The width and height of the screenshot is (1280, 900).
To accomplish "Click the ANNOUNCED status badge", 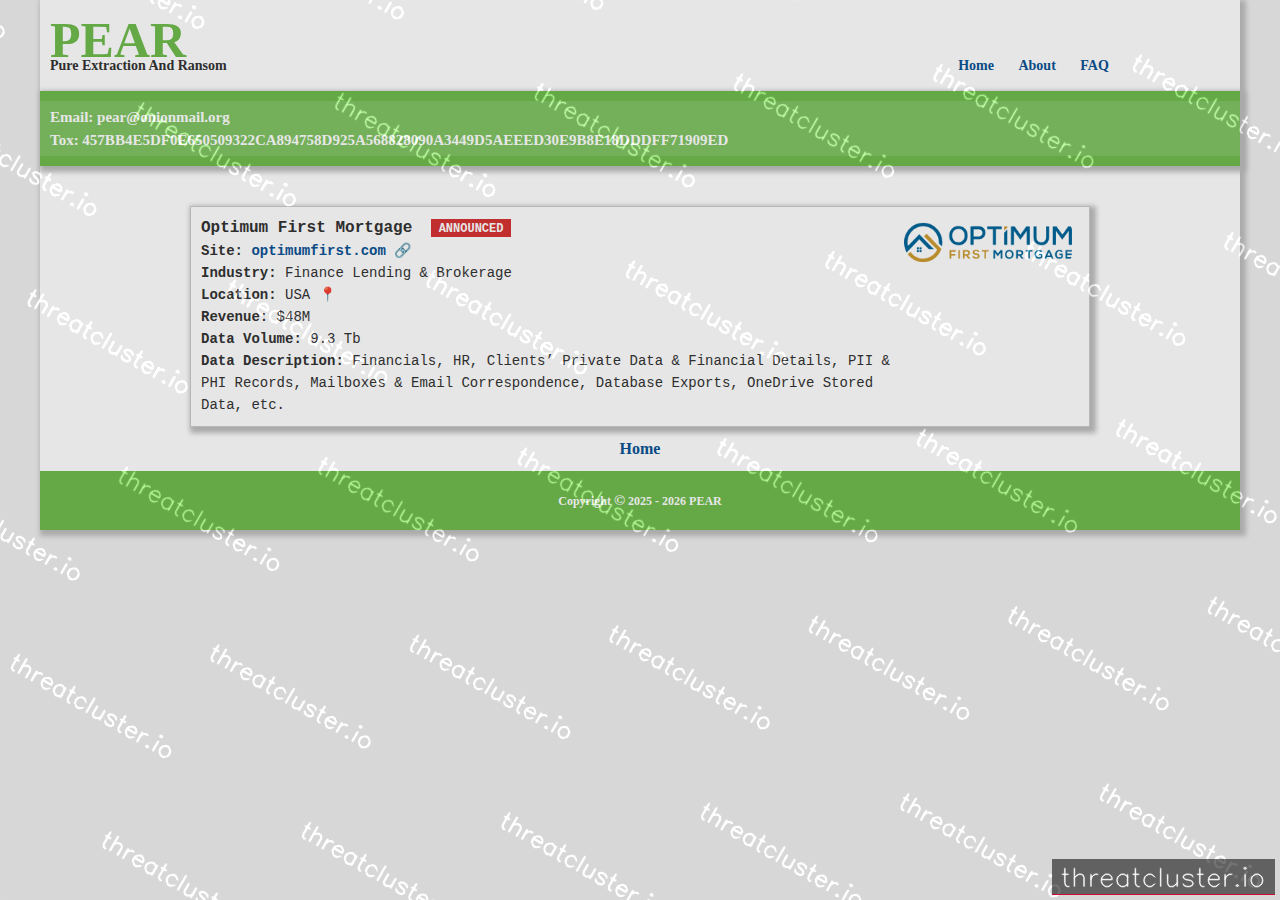I will tap(471, 228).
